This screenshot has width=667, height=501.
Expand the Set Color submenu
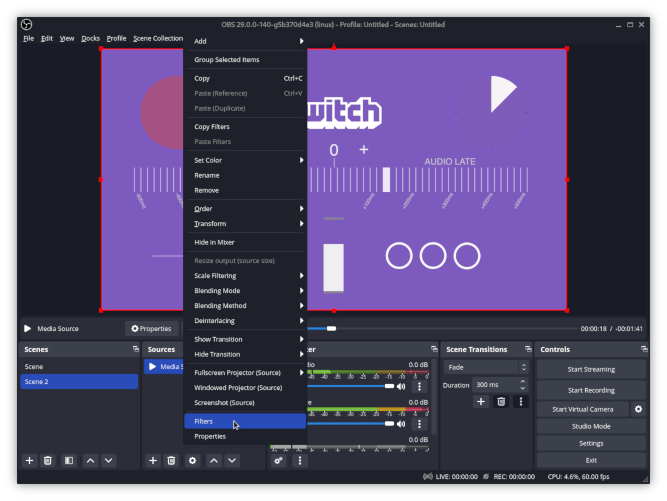pyautogui.click(x=245, y=160)
